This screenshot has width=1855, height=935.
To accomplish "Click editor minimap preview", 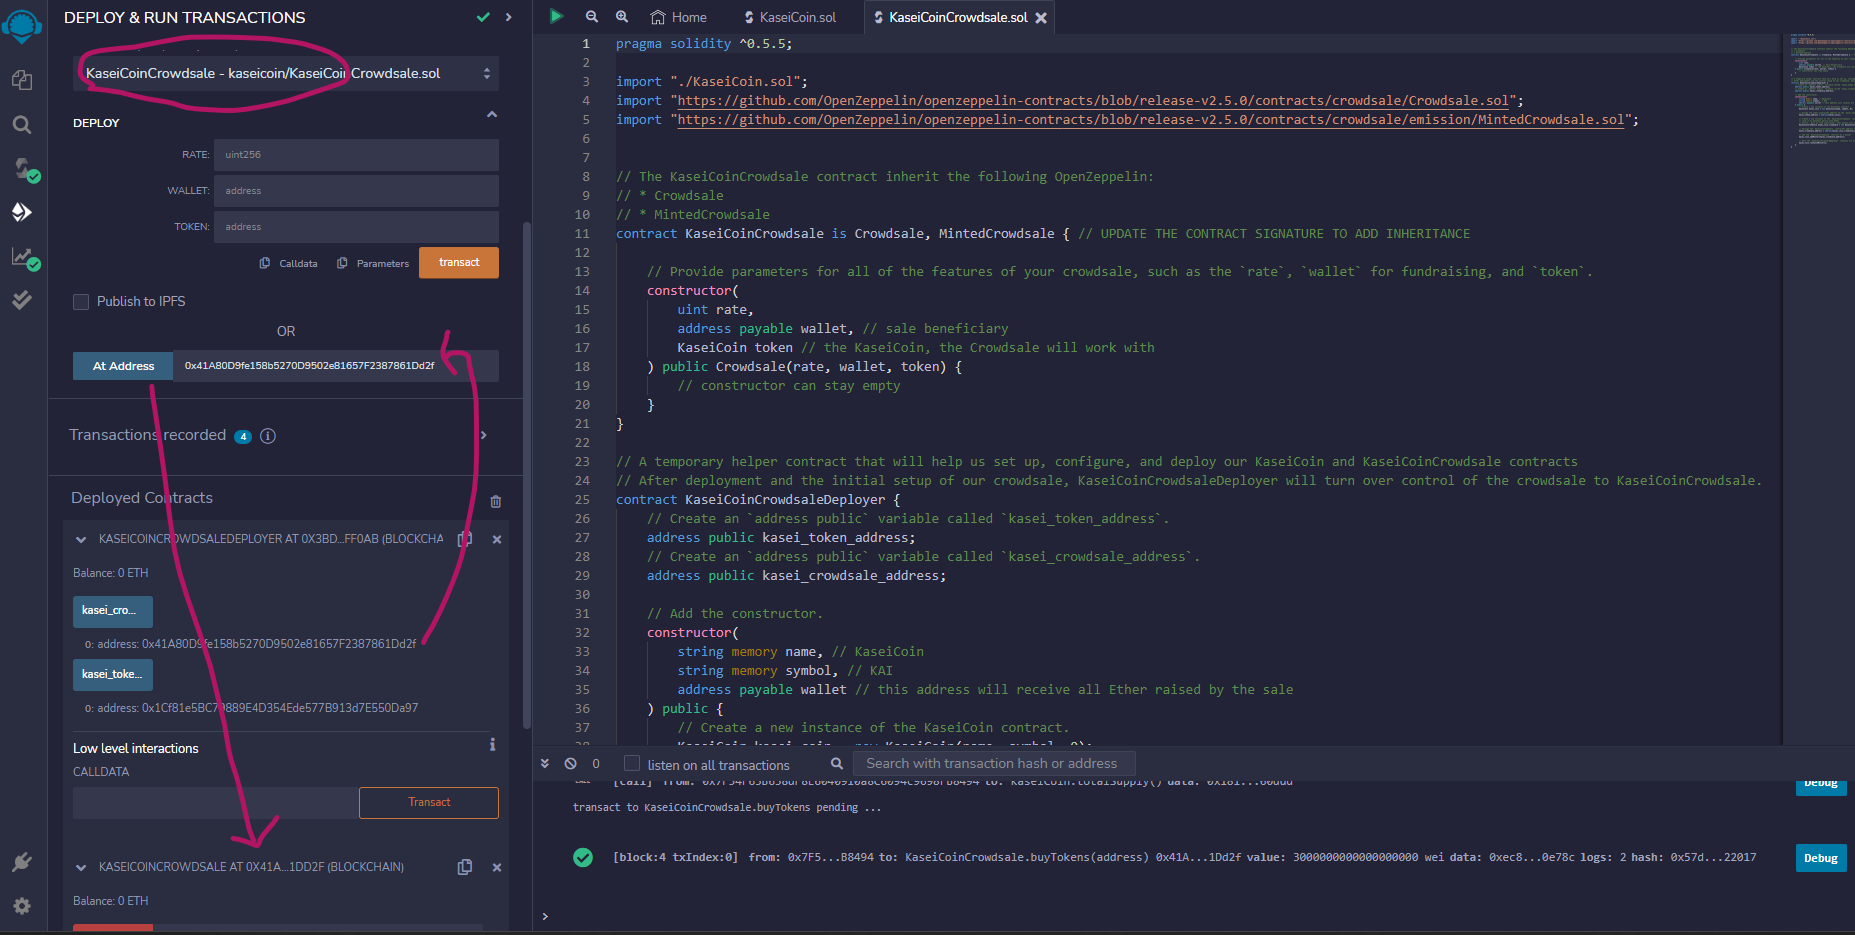I will (1820, 92).
